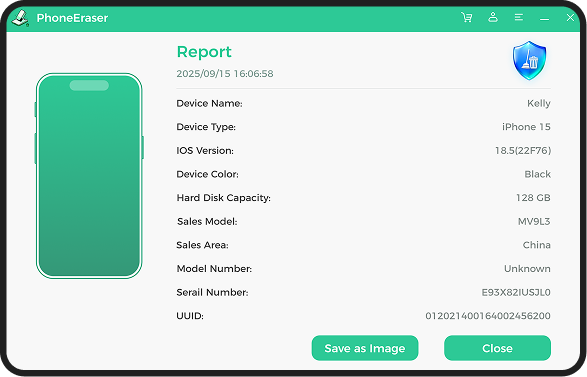The height and width of the screenshot is (377, 587).
Task: Click the version value 18.5(22F76)
Action: (x=523, y=151)
